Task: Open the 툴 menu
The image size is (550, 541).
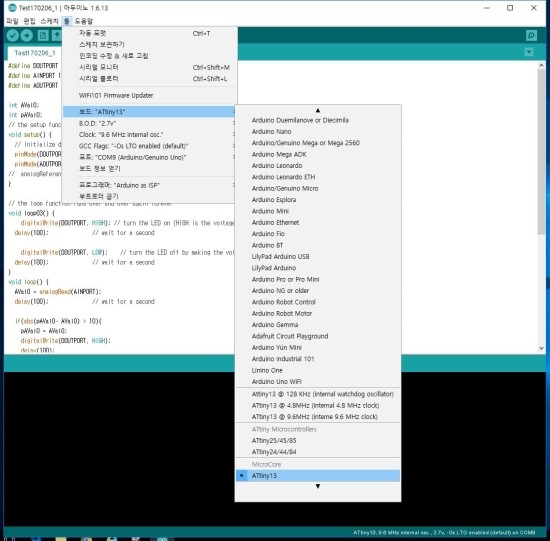Action: [x=67, y=21]
